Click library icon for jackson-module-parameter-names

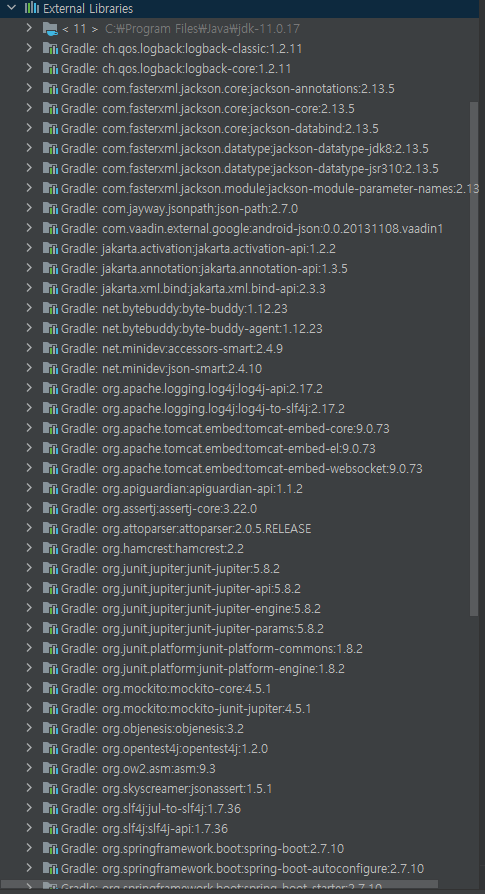pos(51,188)
